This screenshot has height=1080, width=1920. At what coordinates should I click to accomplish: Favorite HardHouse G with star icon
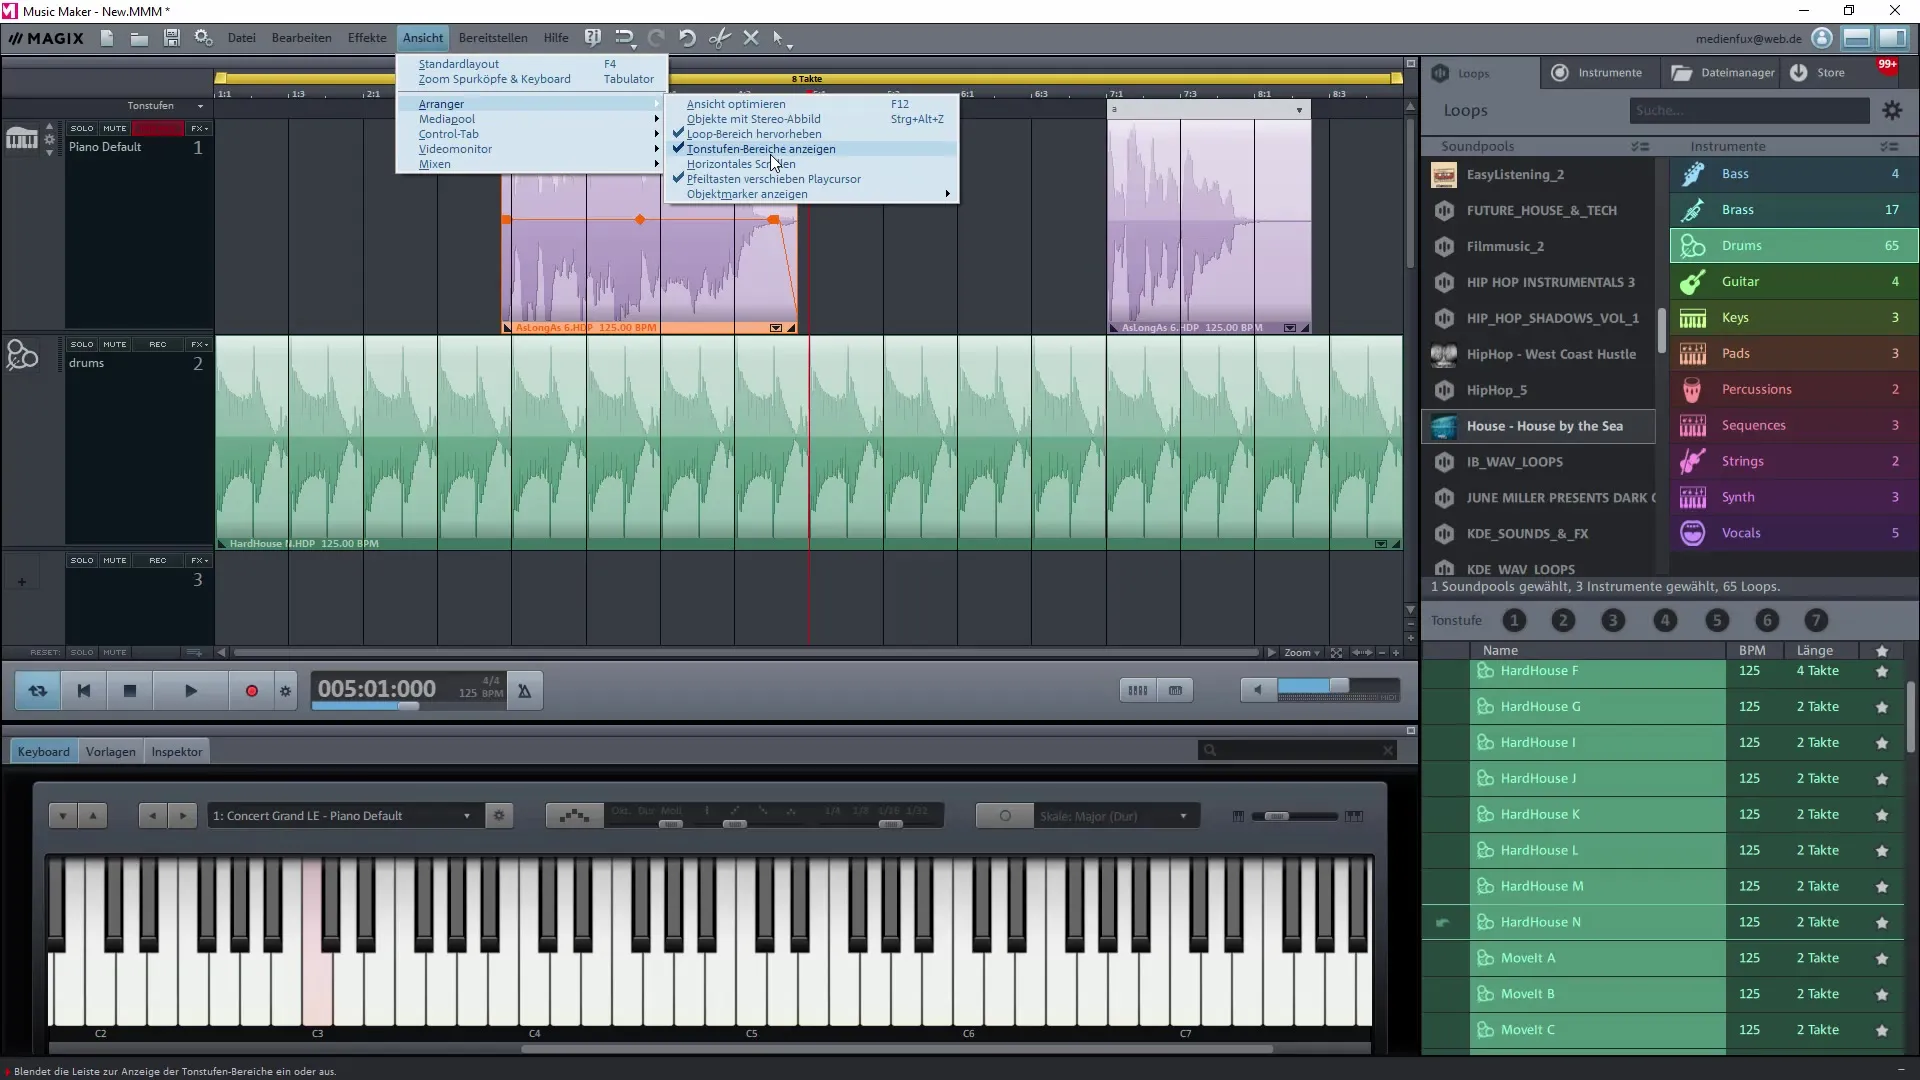1882,707
